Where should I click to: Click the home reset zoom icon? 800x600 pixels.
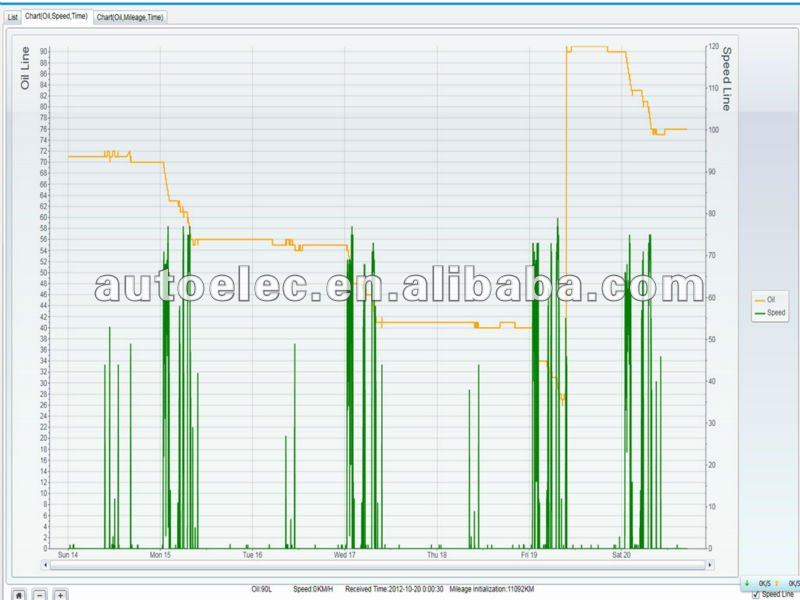click(x=19, y=595)
